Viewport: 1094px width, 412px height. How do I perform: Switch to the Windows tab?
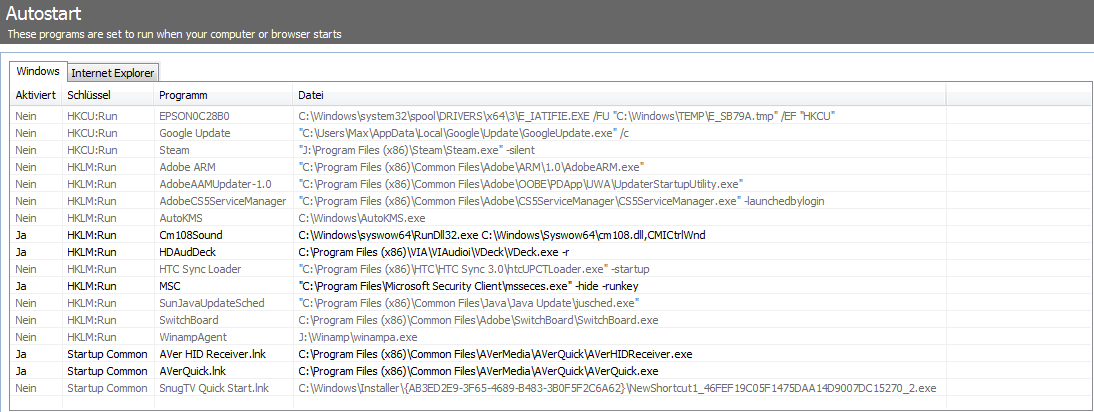click(x=38, y=72)
